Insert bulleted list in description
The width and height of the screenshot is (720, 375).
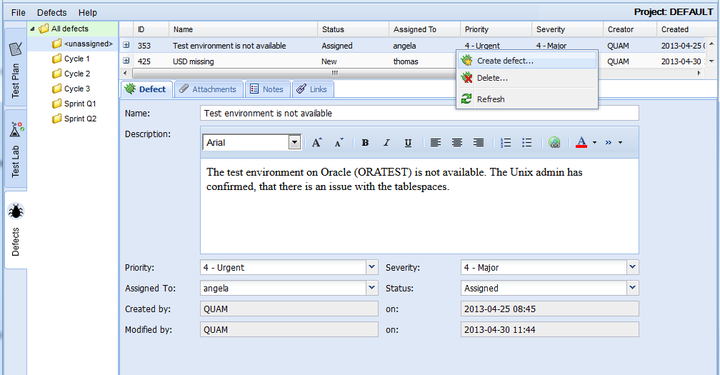click(527, 143)
